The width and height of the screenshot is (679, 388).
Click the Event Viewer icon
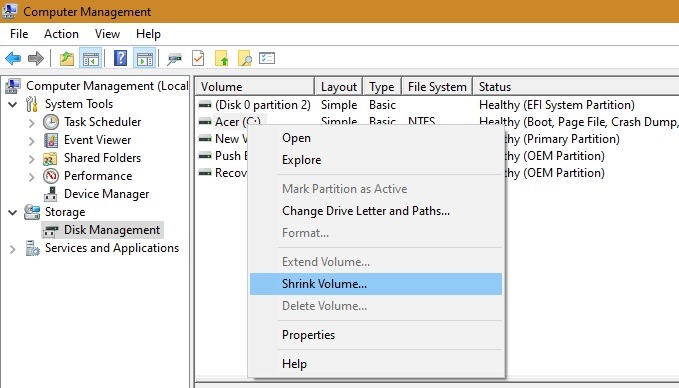51,140
